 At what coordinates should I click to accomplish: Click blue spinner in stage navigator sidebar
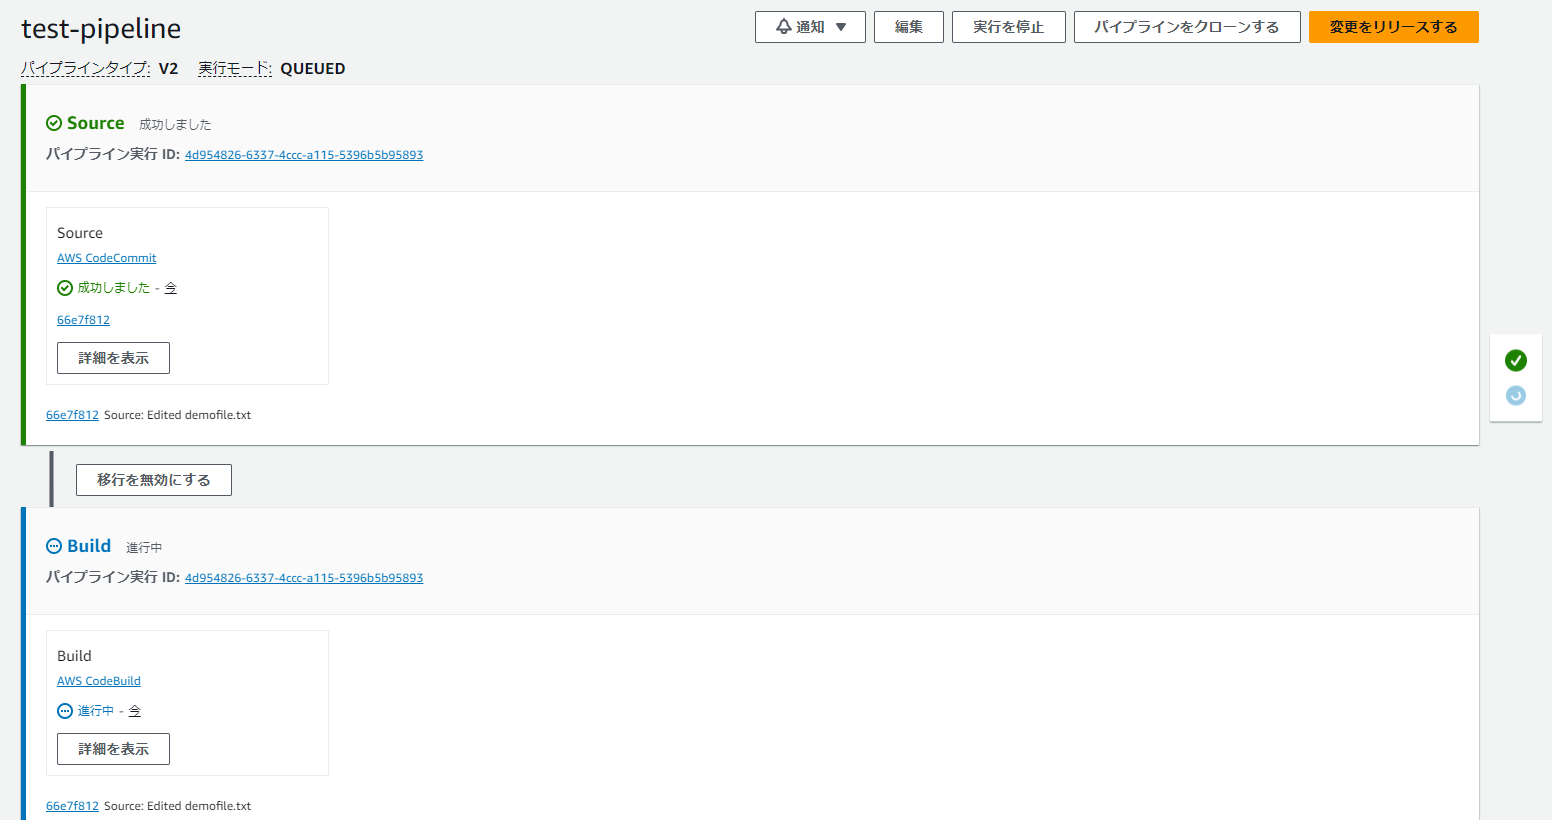(x=1516, y=396)
